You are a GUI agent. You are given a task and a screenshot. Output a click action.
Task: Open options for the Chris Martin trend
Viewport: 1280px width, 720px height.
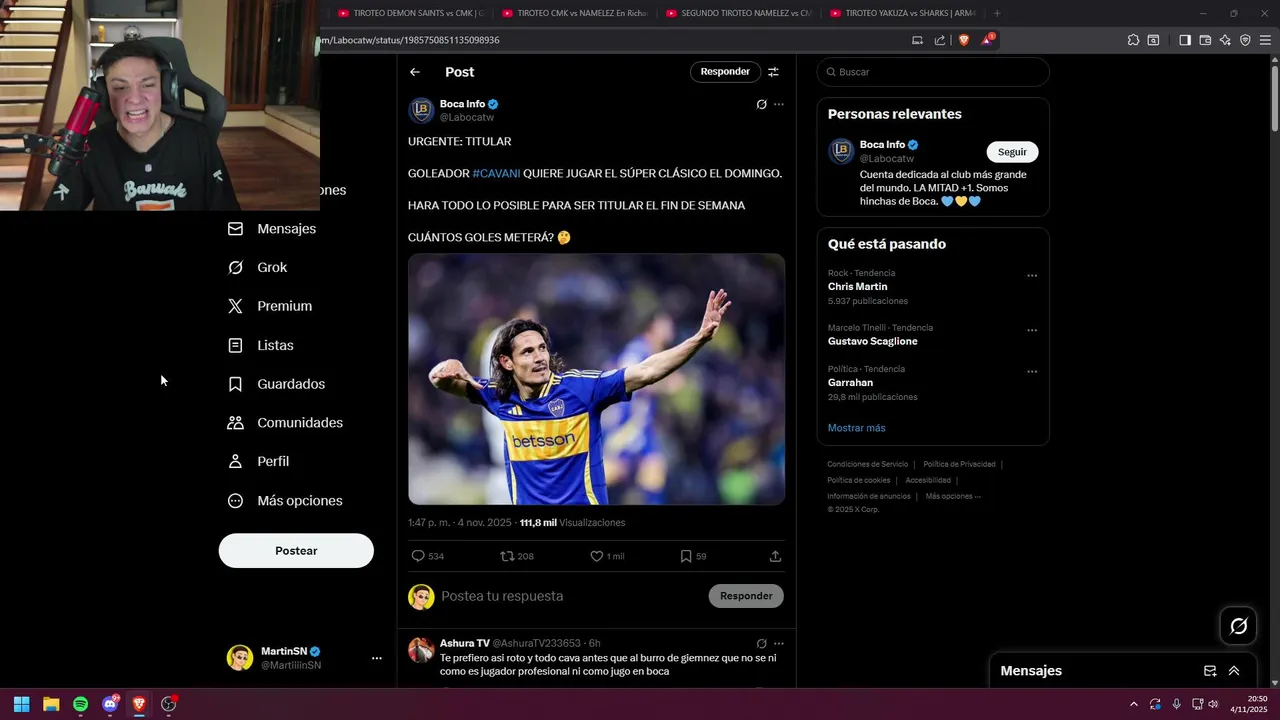pyautogui.click(x=1032, y=276)
